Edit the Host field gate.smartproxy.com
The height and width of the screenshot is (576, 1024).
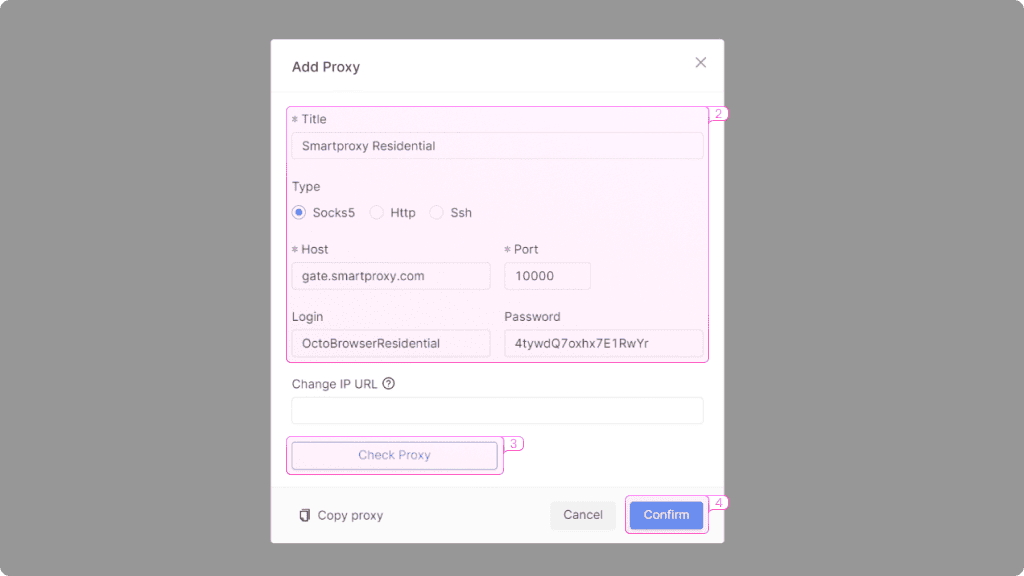pyautogui.click(x=390, y=275)
